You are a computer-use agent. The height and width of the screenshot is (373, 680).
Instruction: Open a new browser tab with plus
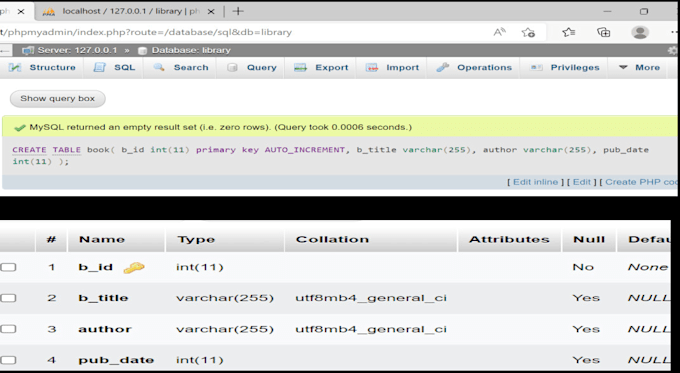click(x=238, y=11)
